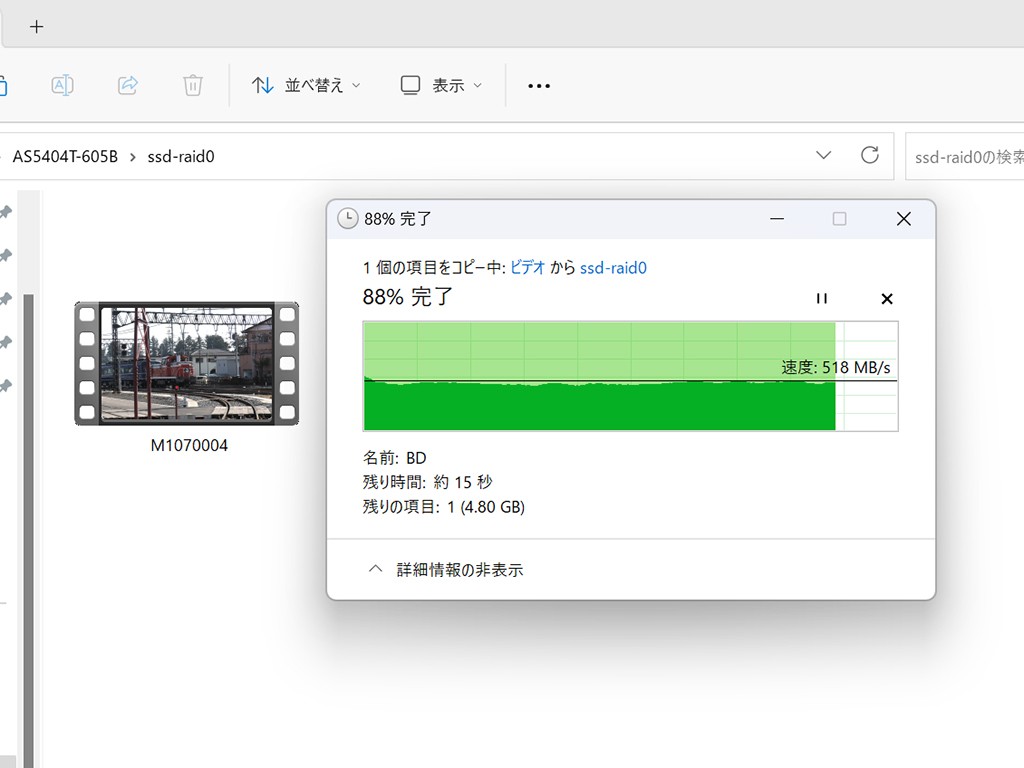This screenshot has width=1024, height=768.
Task: Open the 表示 view dropdown
Action: click(441, 85)
